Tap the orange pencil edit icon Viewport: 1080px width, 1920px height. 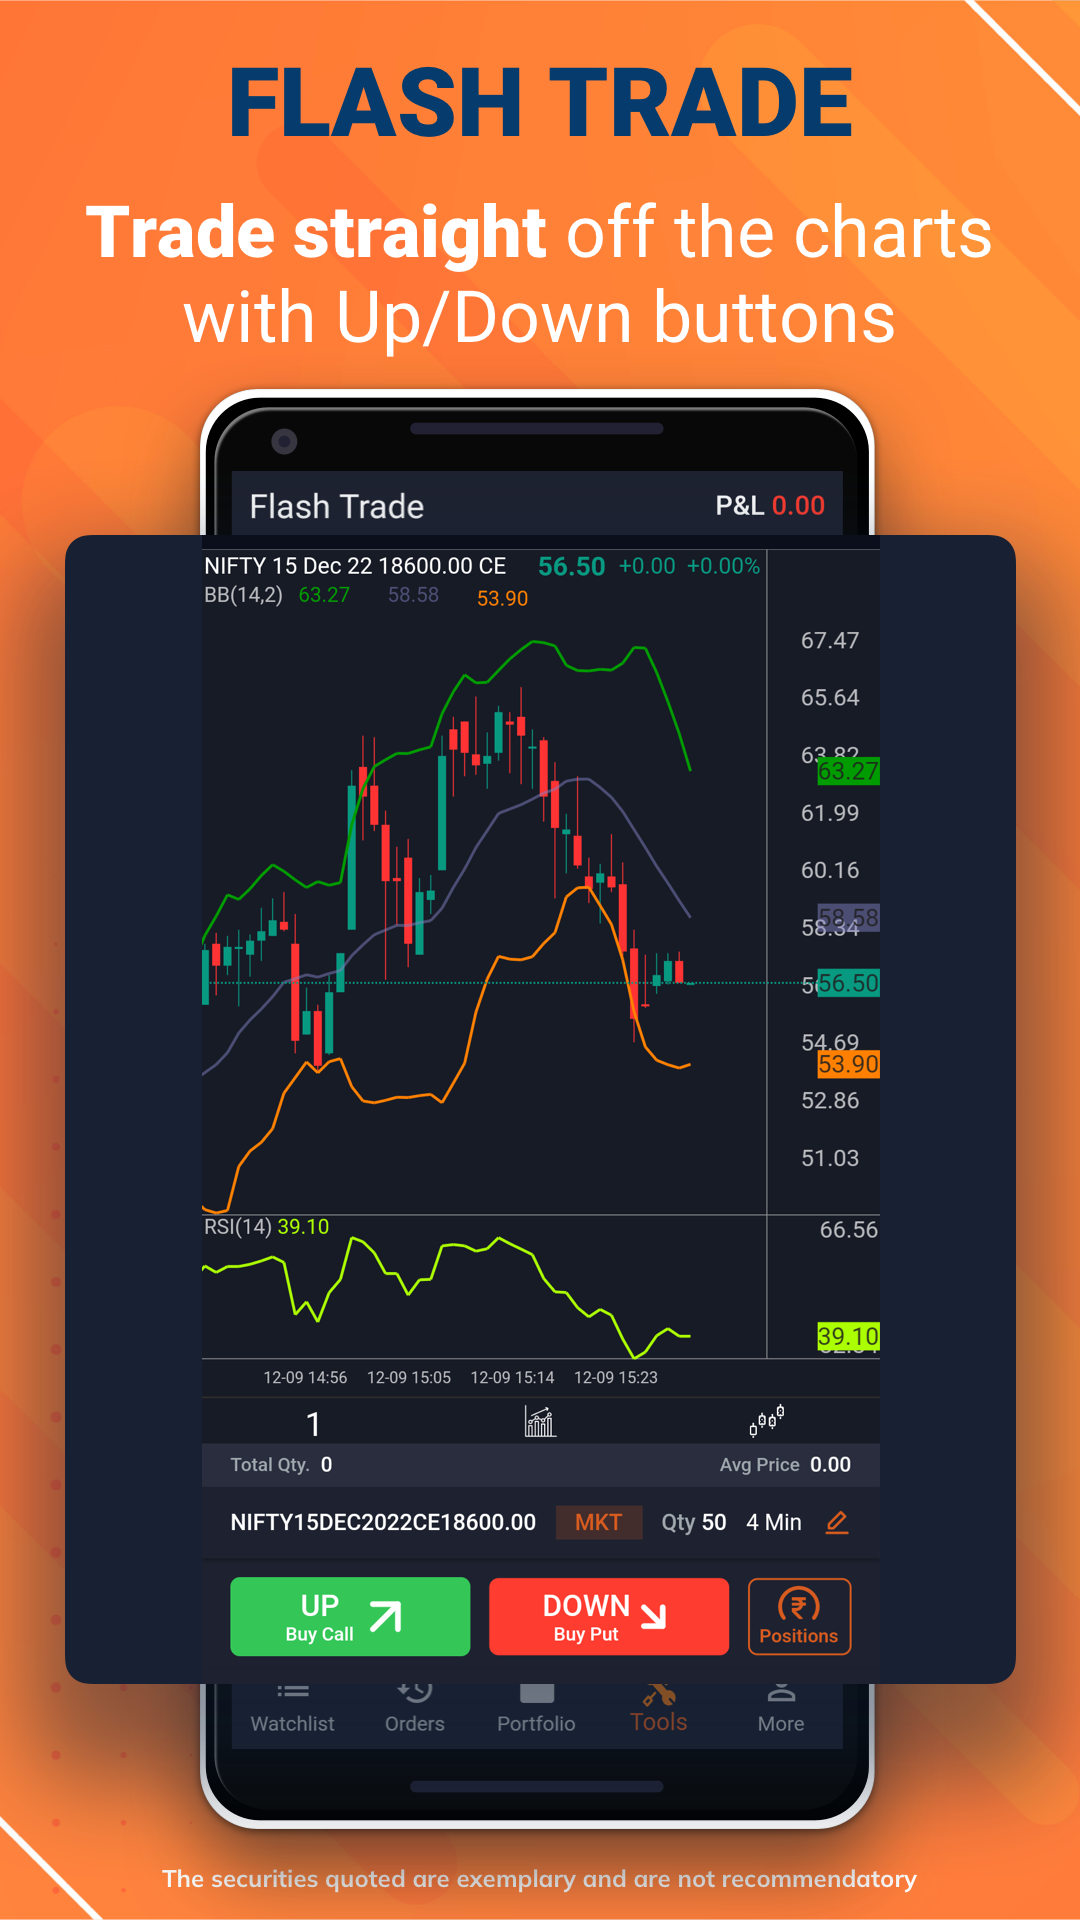pos(837,1522)
